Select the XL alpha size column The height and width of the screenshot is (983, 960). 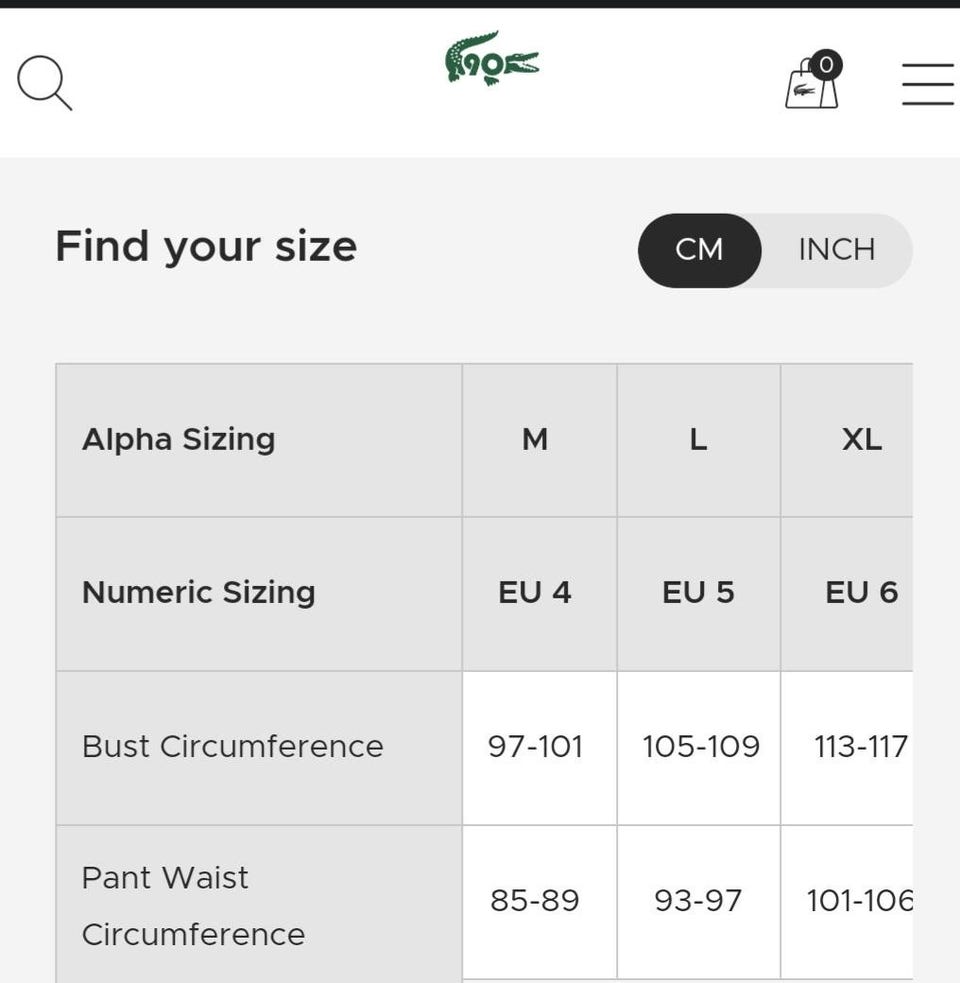847,440
